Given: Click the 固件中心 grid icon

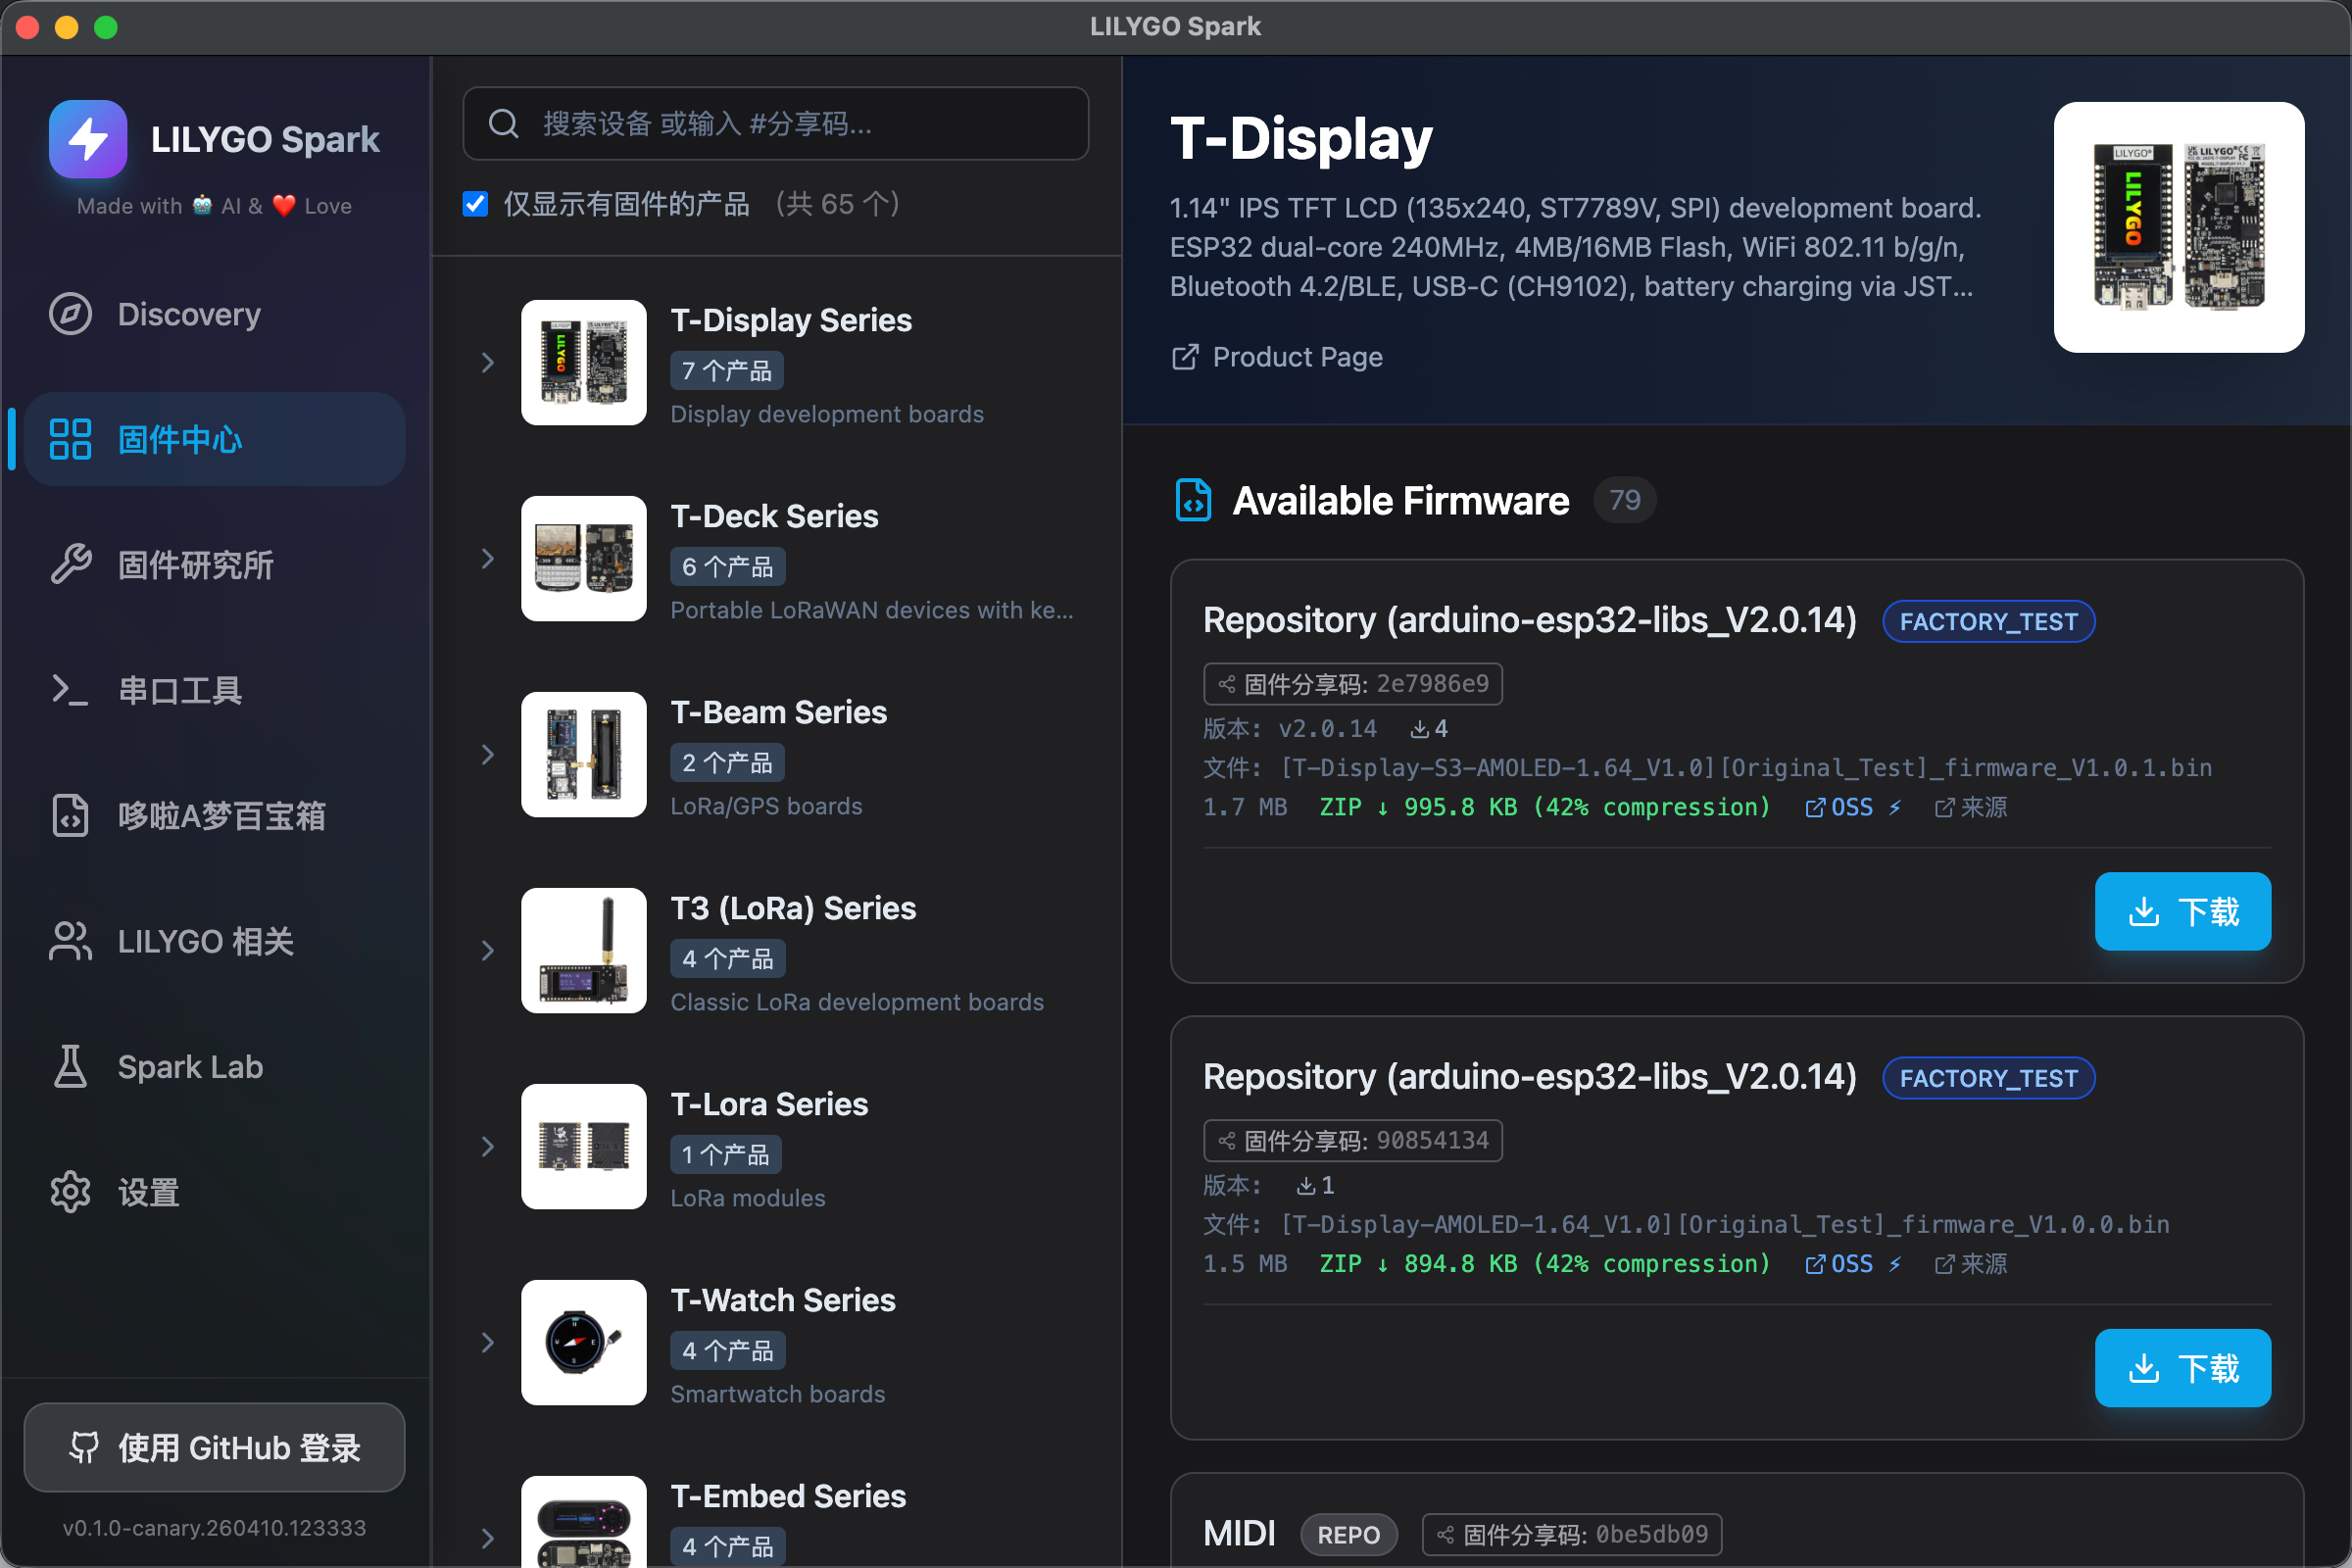Looking at the screenshot, I should [x=70, y=439].
